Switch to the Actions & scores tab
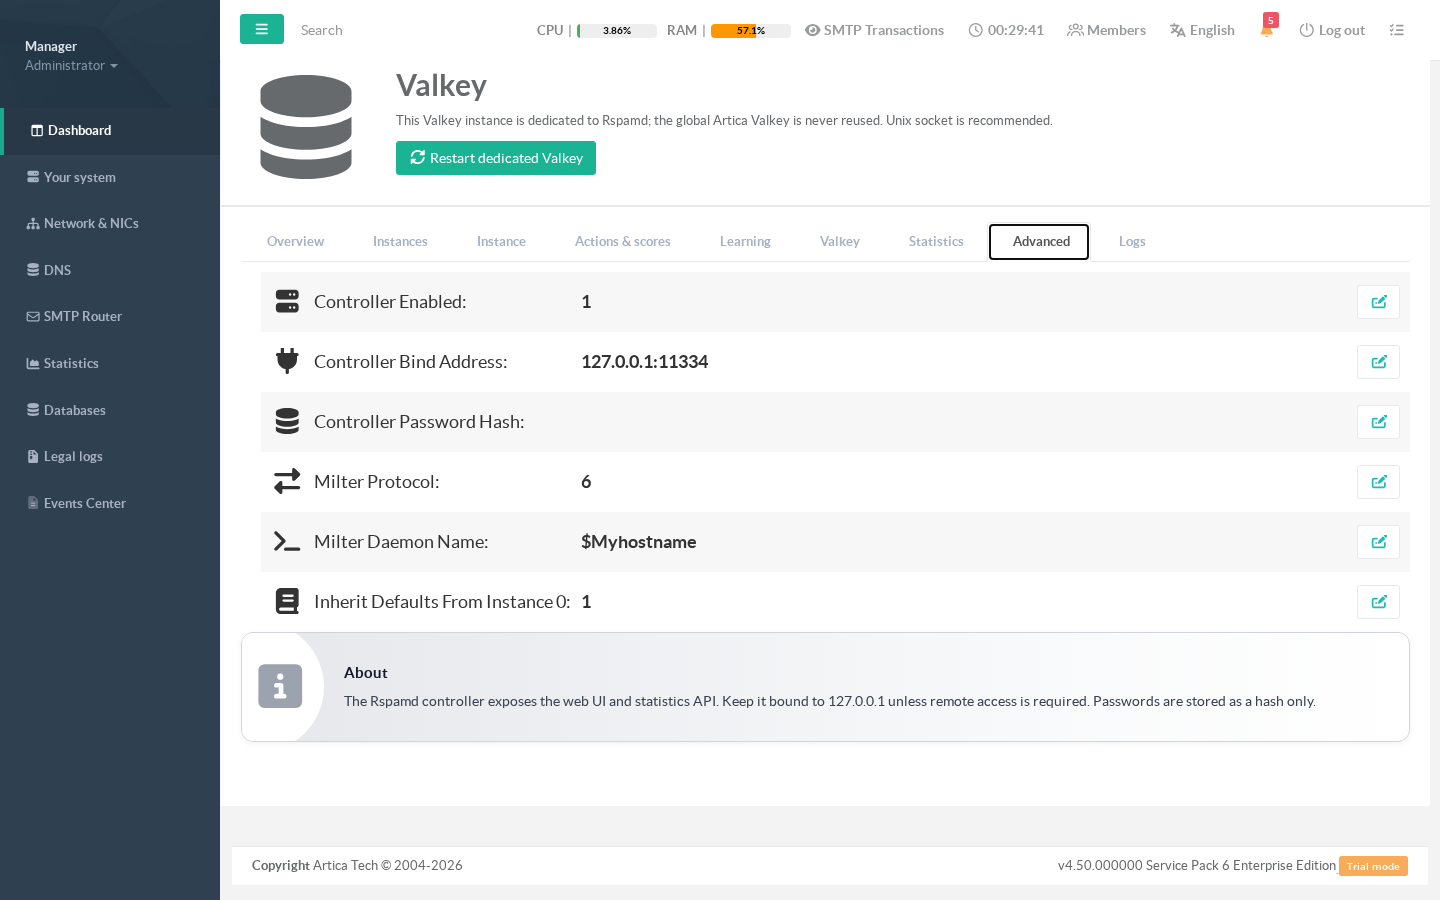Viewport: 1440px width, 900px height. pos(623,242)
